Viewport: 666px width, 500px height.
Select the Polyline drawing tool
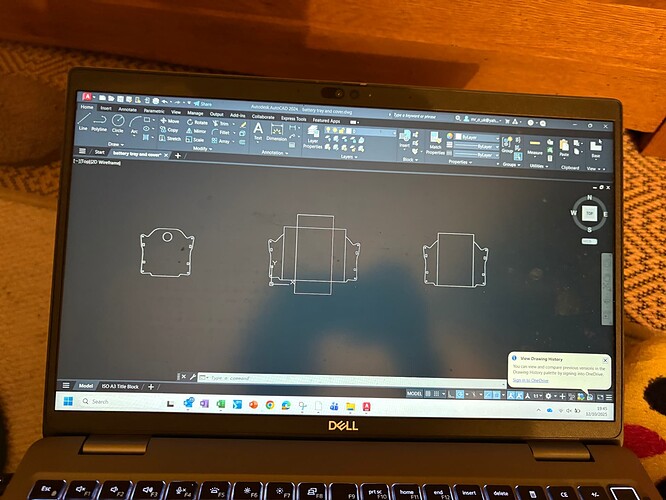(99, 123)
